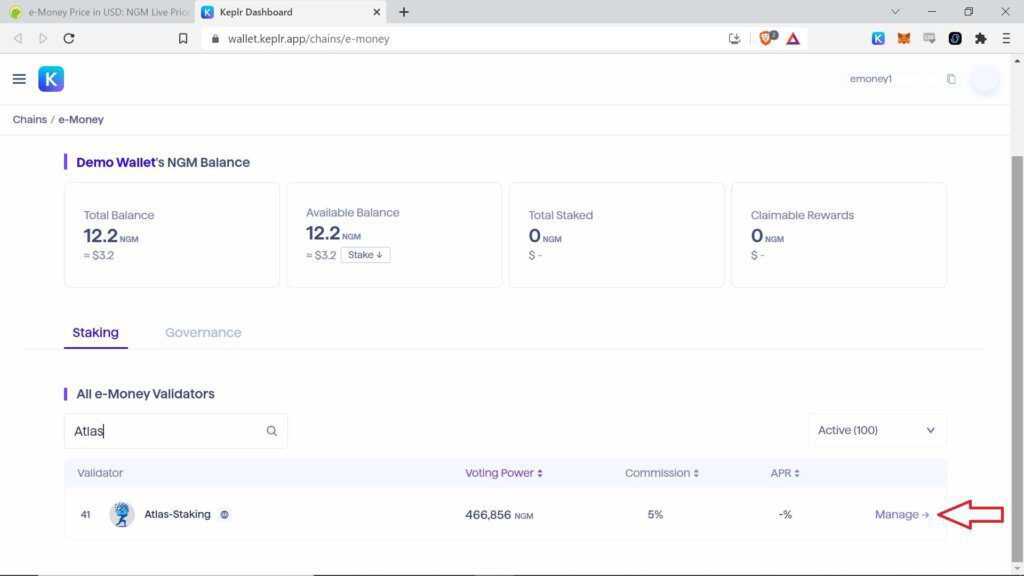Click the address bar URL wallet.keplr.app
1024x576 pixels.
click(x=308, y=39)
